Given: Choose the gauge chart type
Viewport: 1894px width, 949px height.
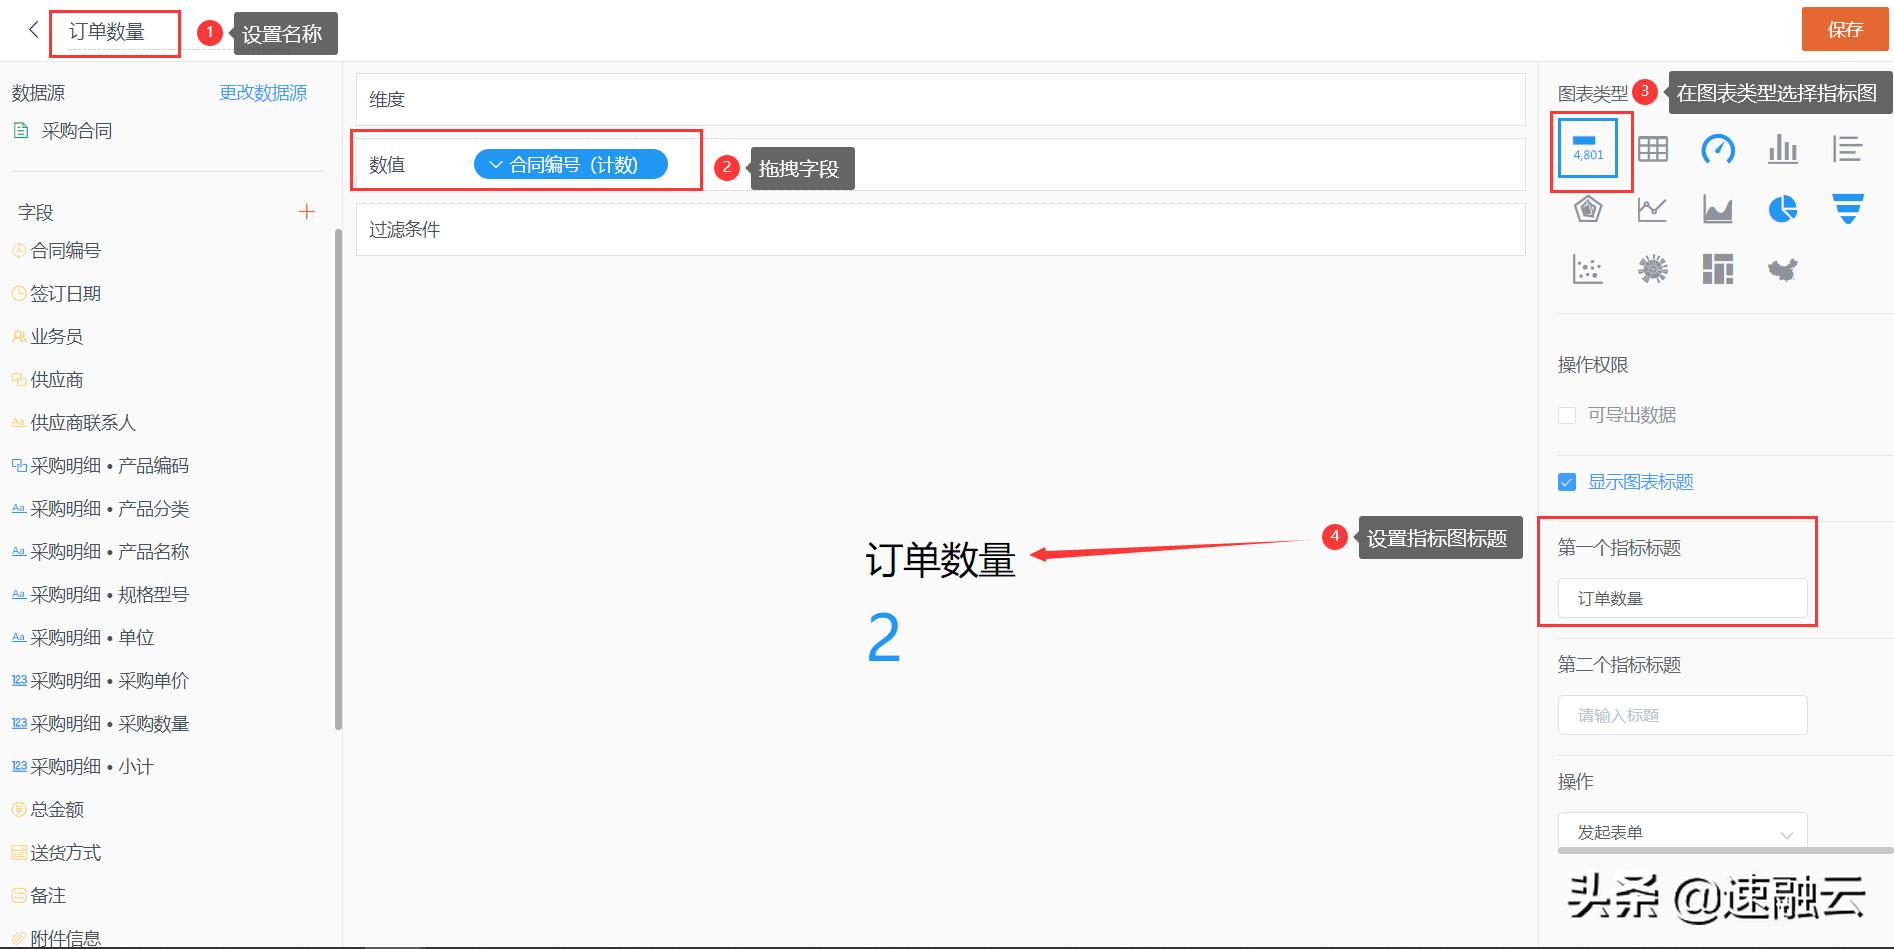Looking at the screenshot, I should tap(1718, 149).
